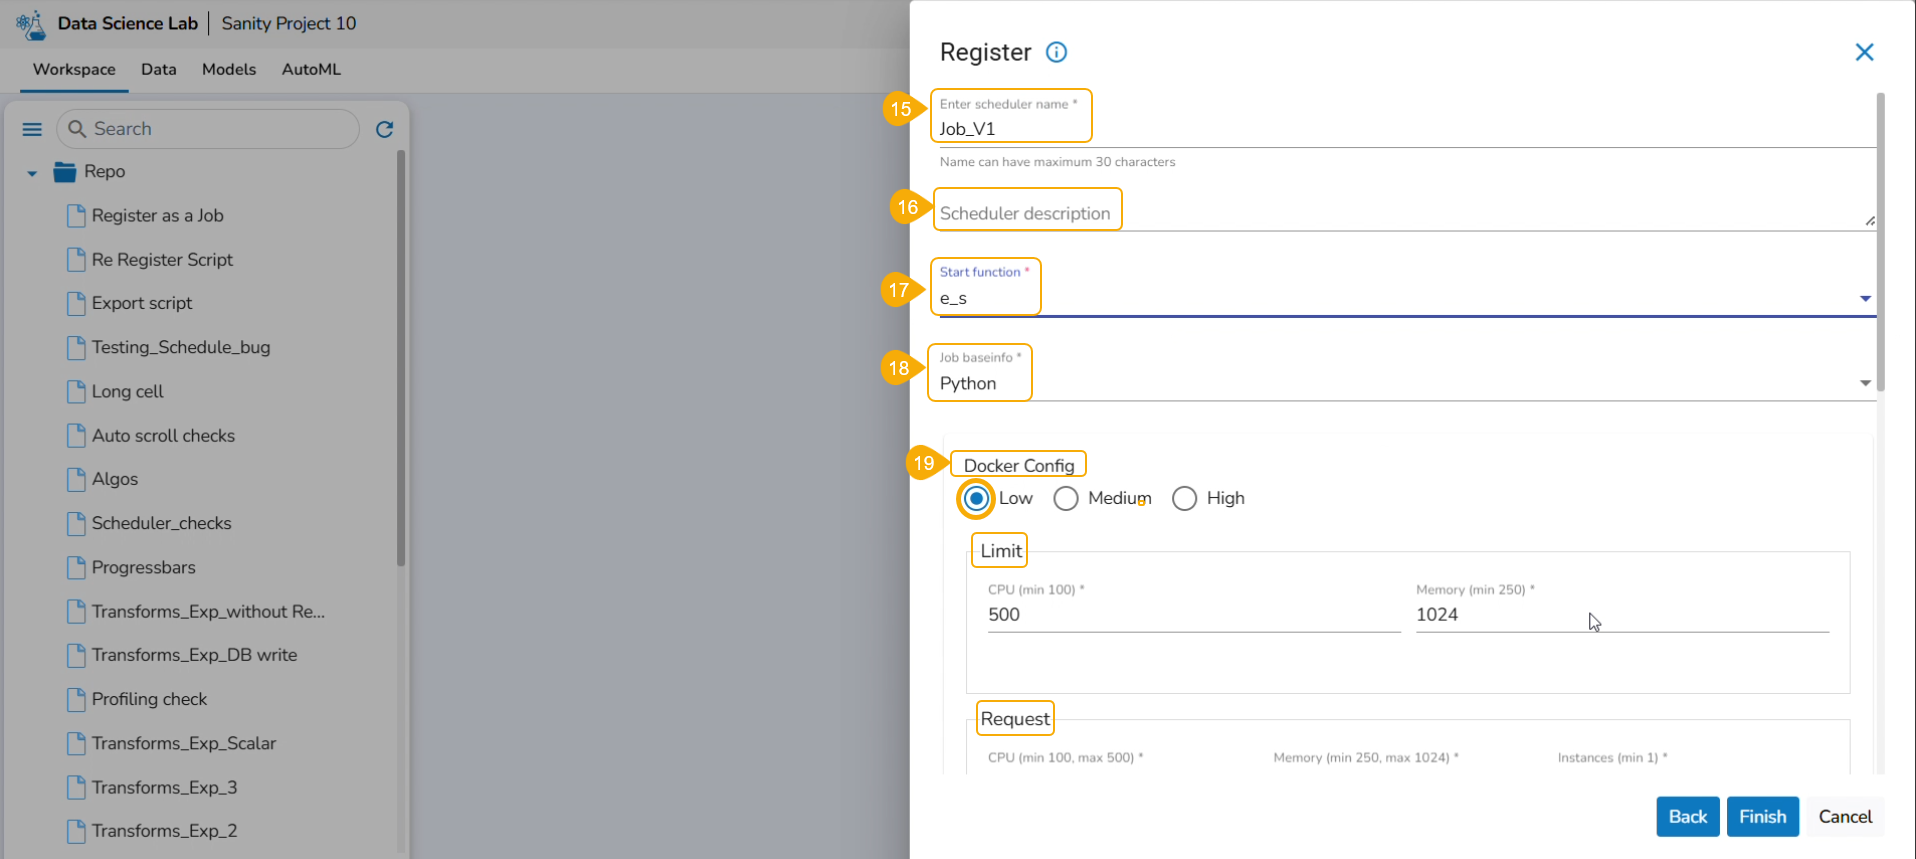The width and height of the screenshot is (1916, 859).
Task: Open the AutoML tab
Action: (x=311, y=69)
